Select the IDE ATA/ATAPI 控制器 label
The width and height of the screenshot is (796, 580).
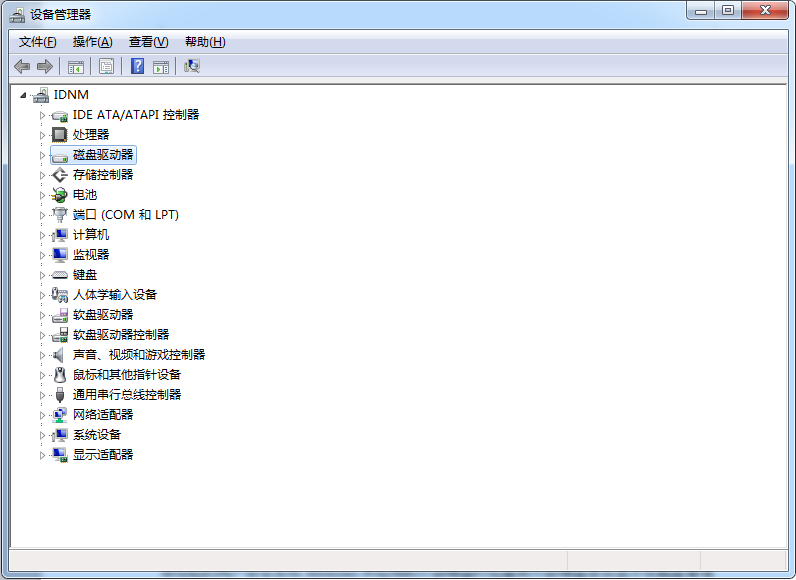136,115
